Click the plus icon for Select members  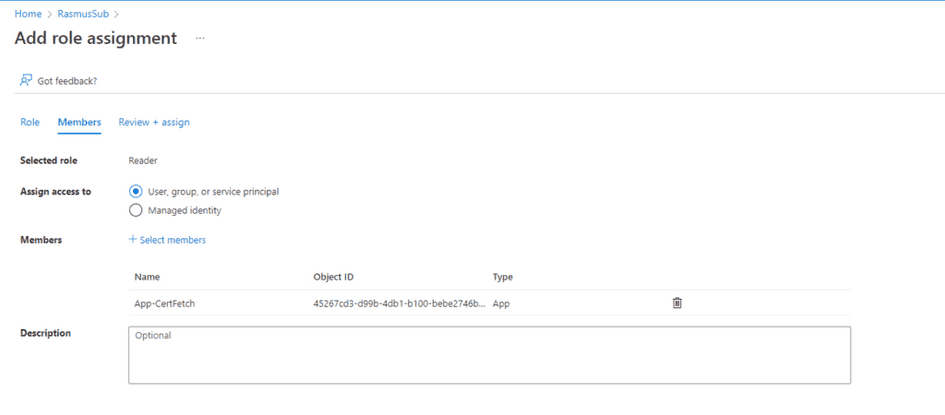(x=133, y=240)
